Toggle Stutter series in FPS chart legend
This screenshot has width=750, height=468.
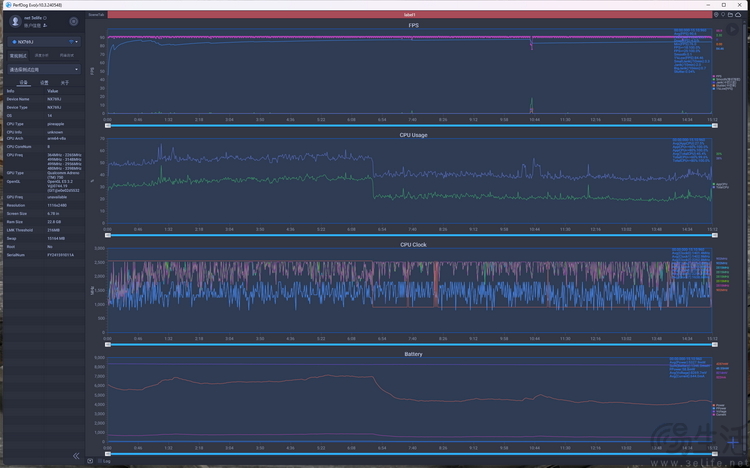pos(724,86)
